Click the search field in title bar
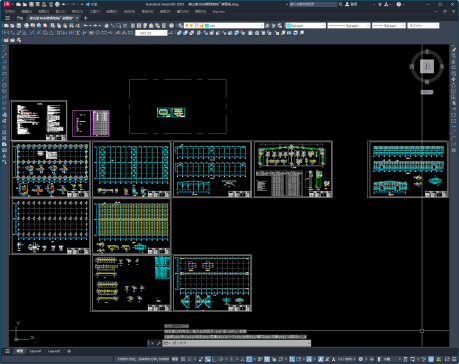Image resolution: width=459 pixels, height=364 pixels. pyautogui.click(x=313, y=4)
